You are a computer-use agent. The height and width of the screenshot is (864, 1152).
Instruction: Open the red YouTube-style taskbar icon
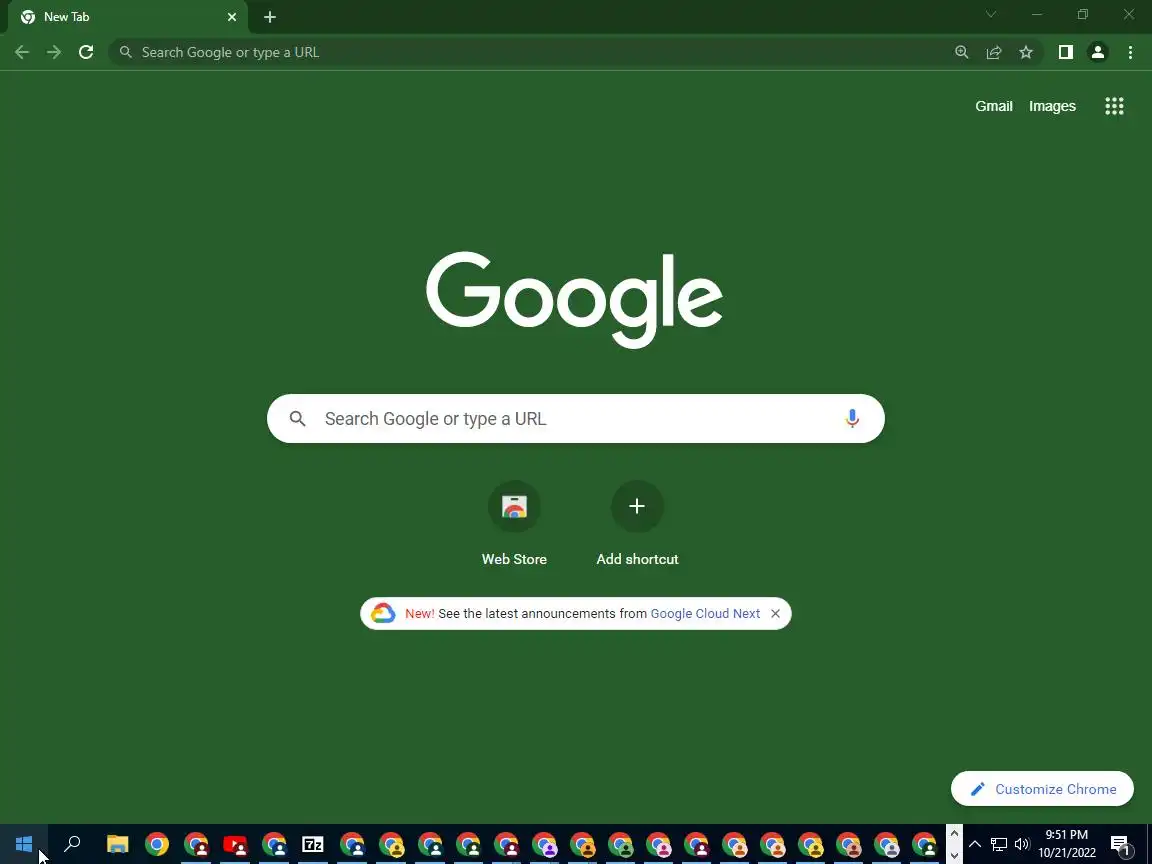pyautogui.click(x=235, y=844)
